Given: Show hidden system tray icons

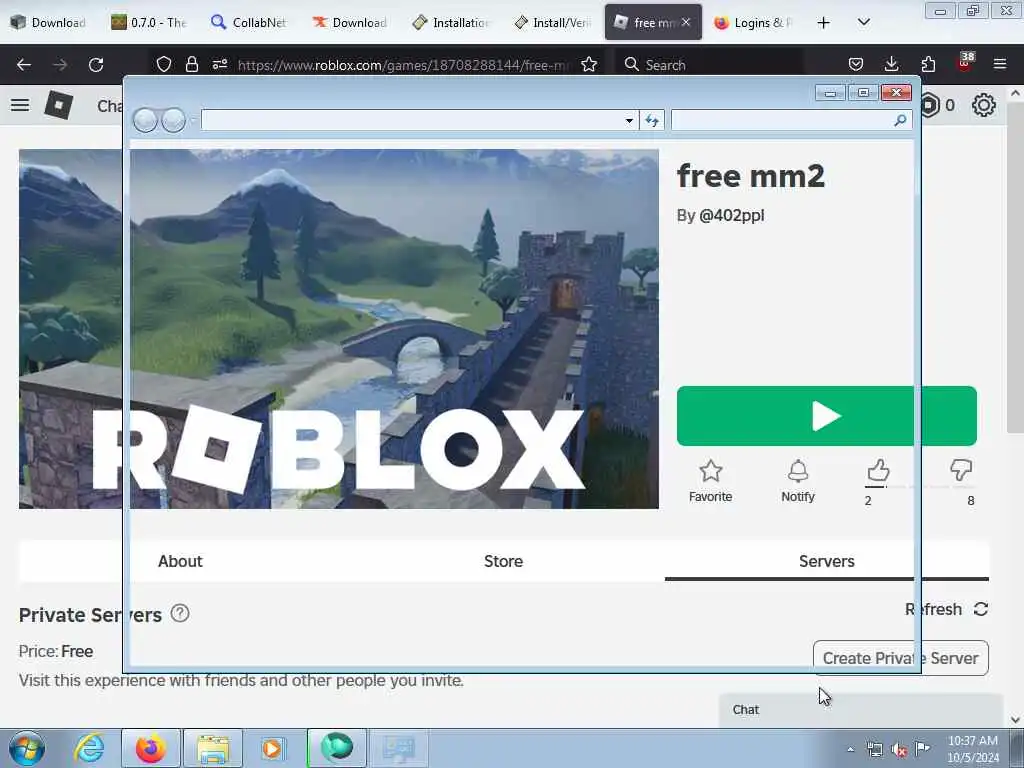Looking at the screenshot, I should pos(850,750).
